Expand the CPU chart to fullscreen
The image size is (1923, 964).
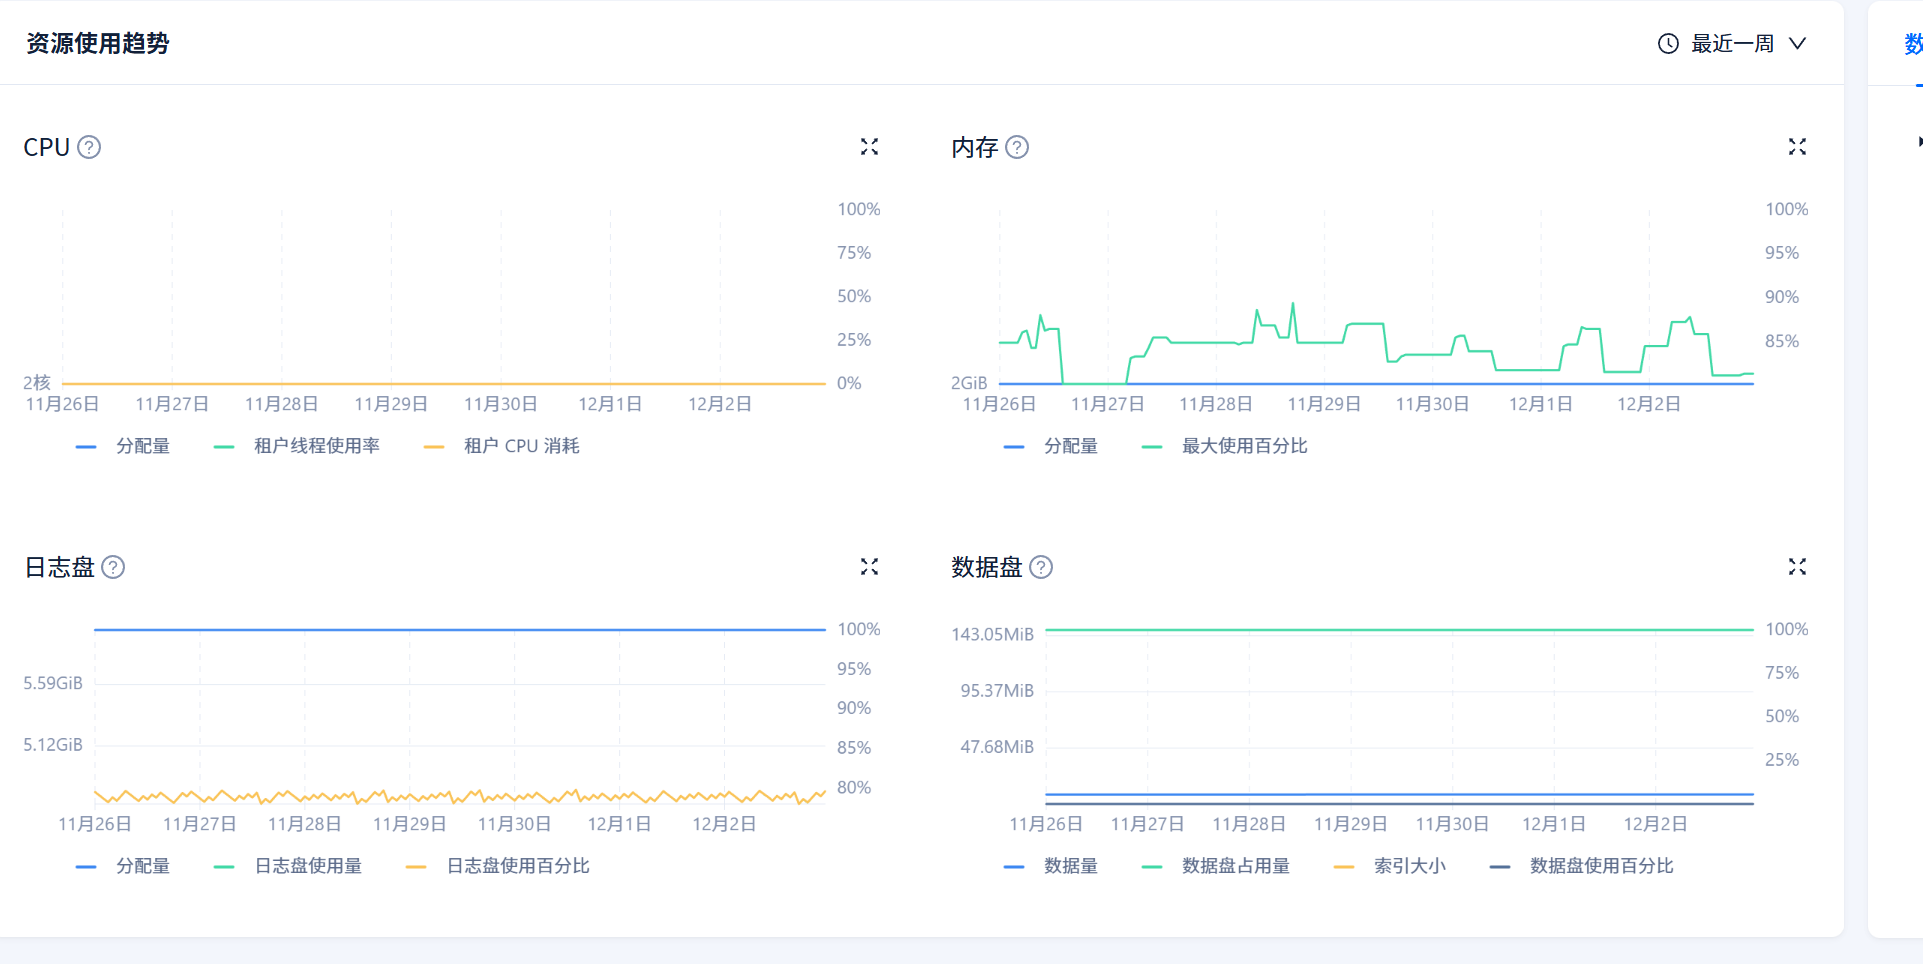pos(869,147)
